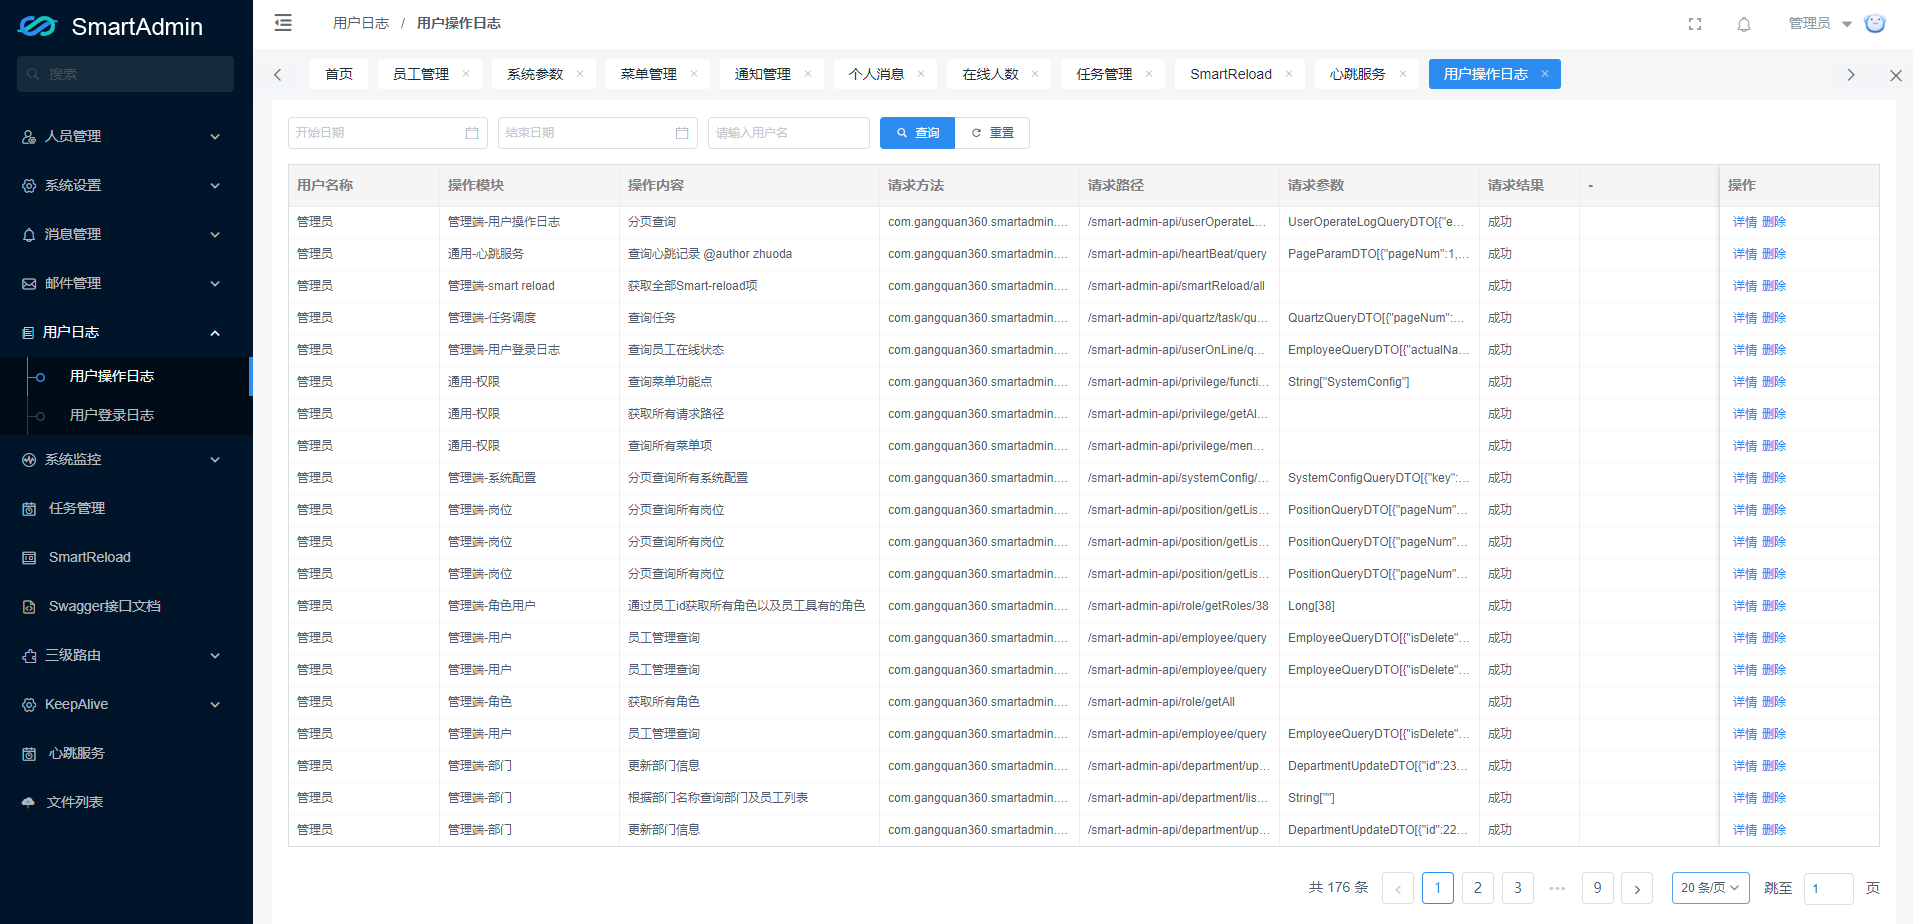Viewport: 1913px width, 924px height.
Task: Select the 文件列表 cloud icon
Action: [28, 801]
